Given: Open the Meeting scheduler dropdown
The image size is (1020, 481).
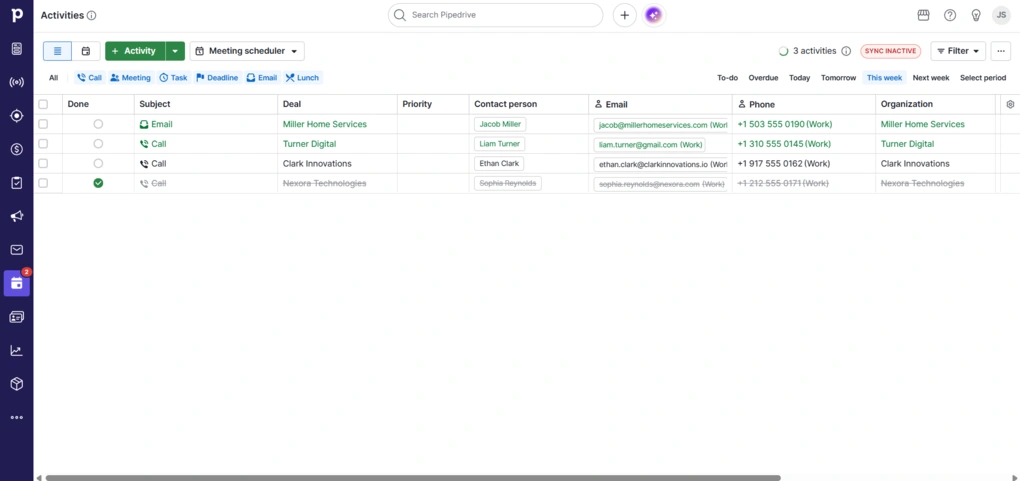Looking at the screenshot, I should click(247, 51).
